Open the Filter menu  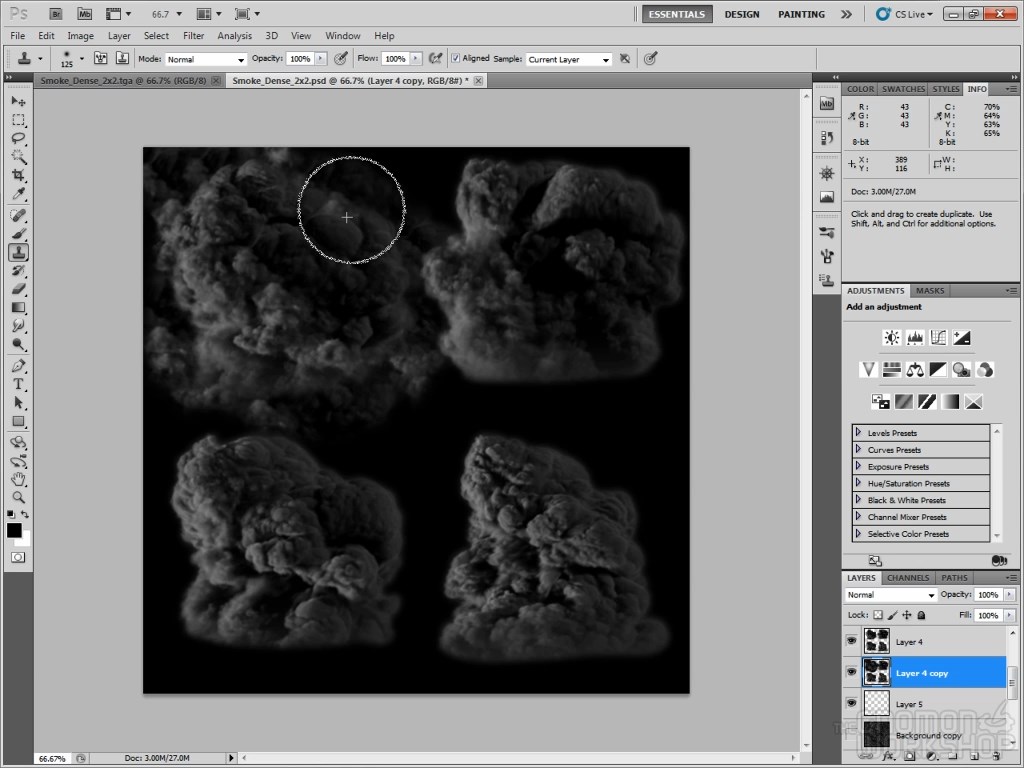tap(193, 36)
